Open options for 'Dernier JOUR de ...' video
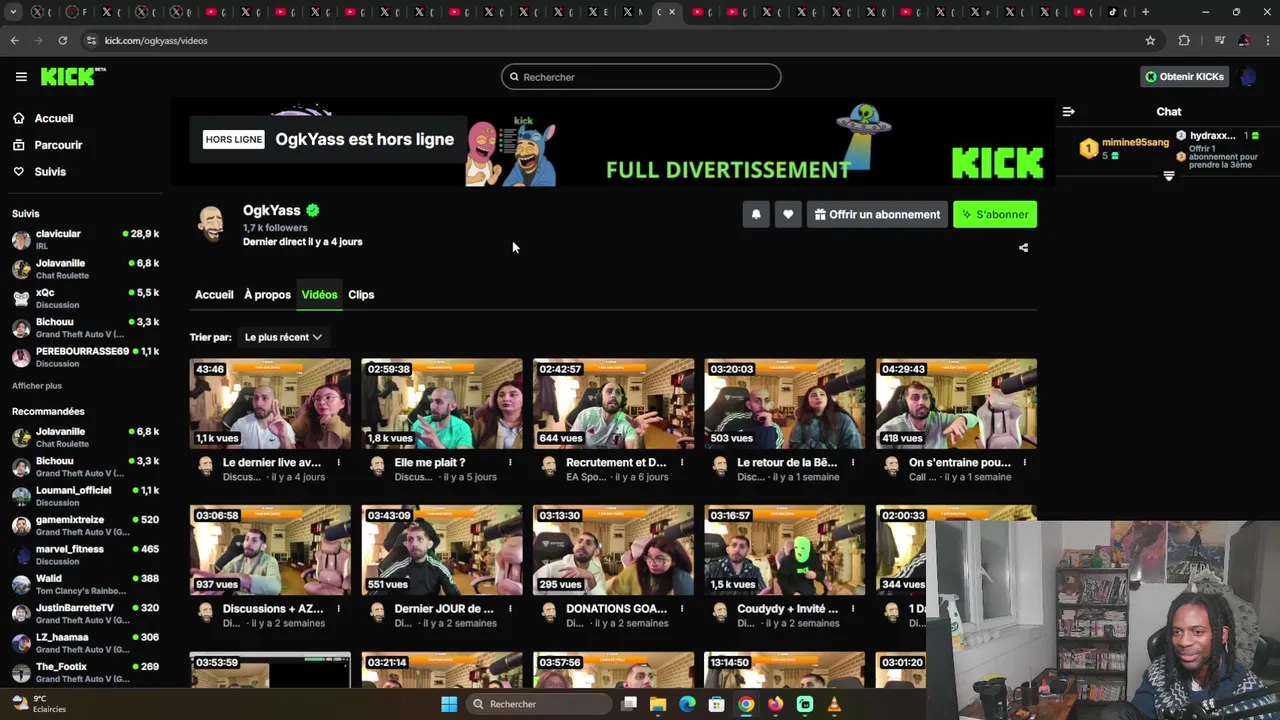Screen dimensions: 1280x720 (510, 609)
